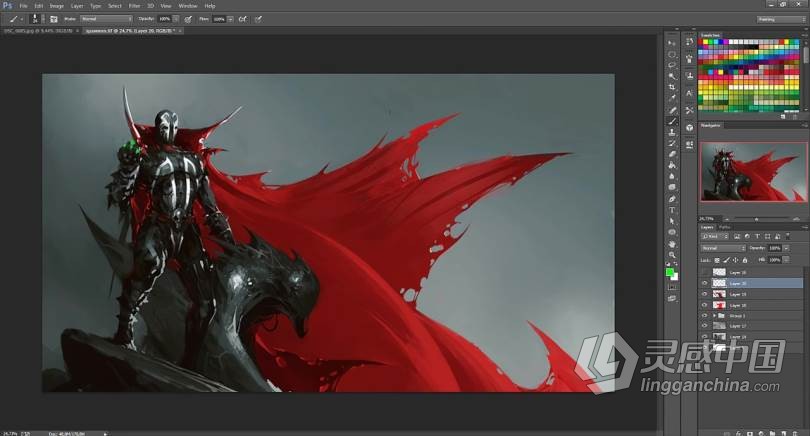This screenshot has height=436, width=810.
Task: Open the Tool Preset picker arrow
Action: point(22,19)
